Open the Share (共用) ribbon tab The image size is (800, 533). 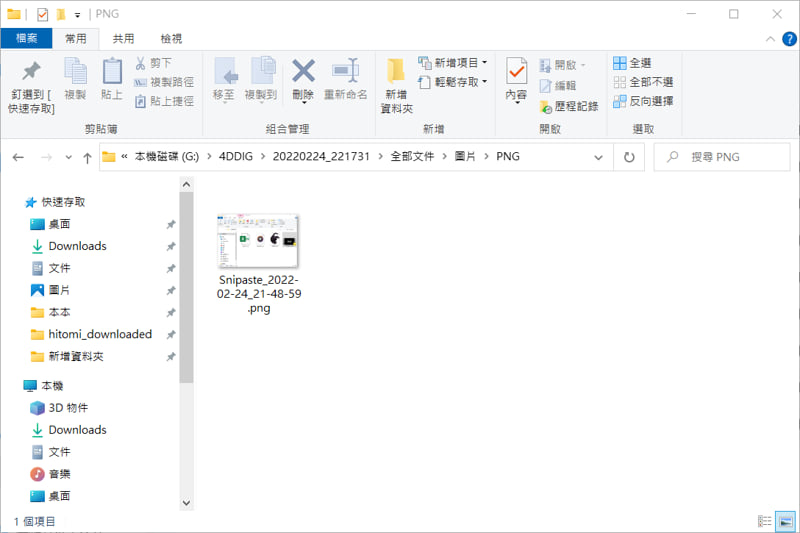123,39
